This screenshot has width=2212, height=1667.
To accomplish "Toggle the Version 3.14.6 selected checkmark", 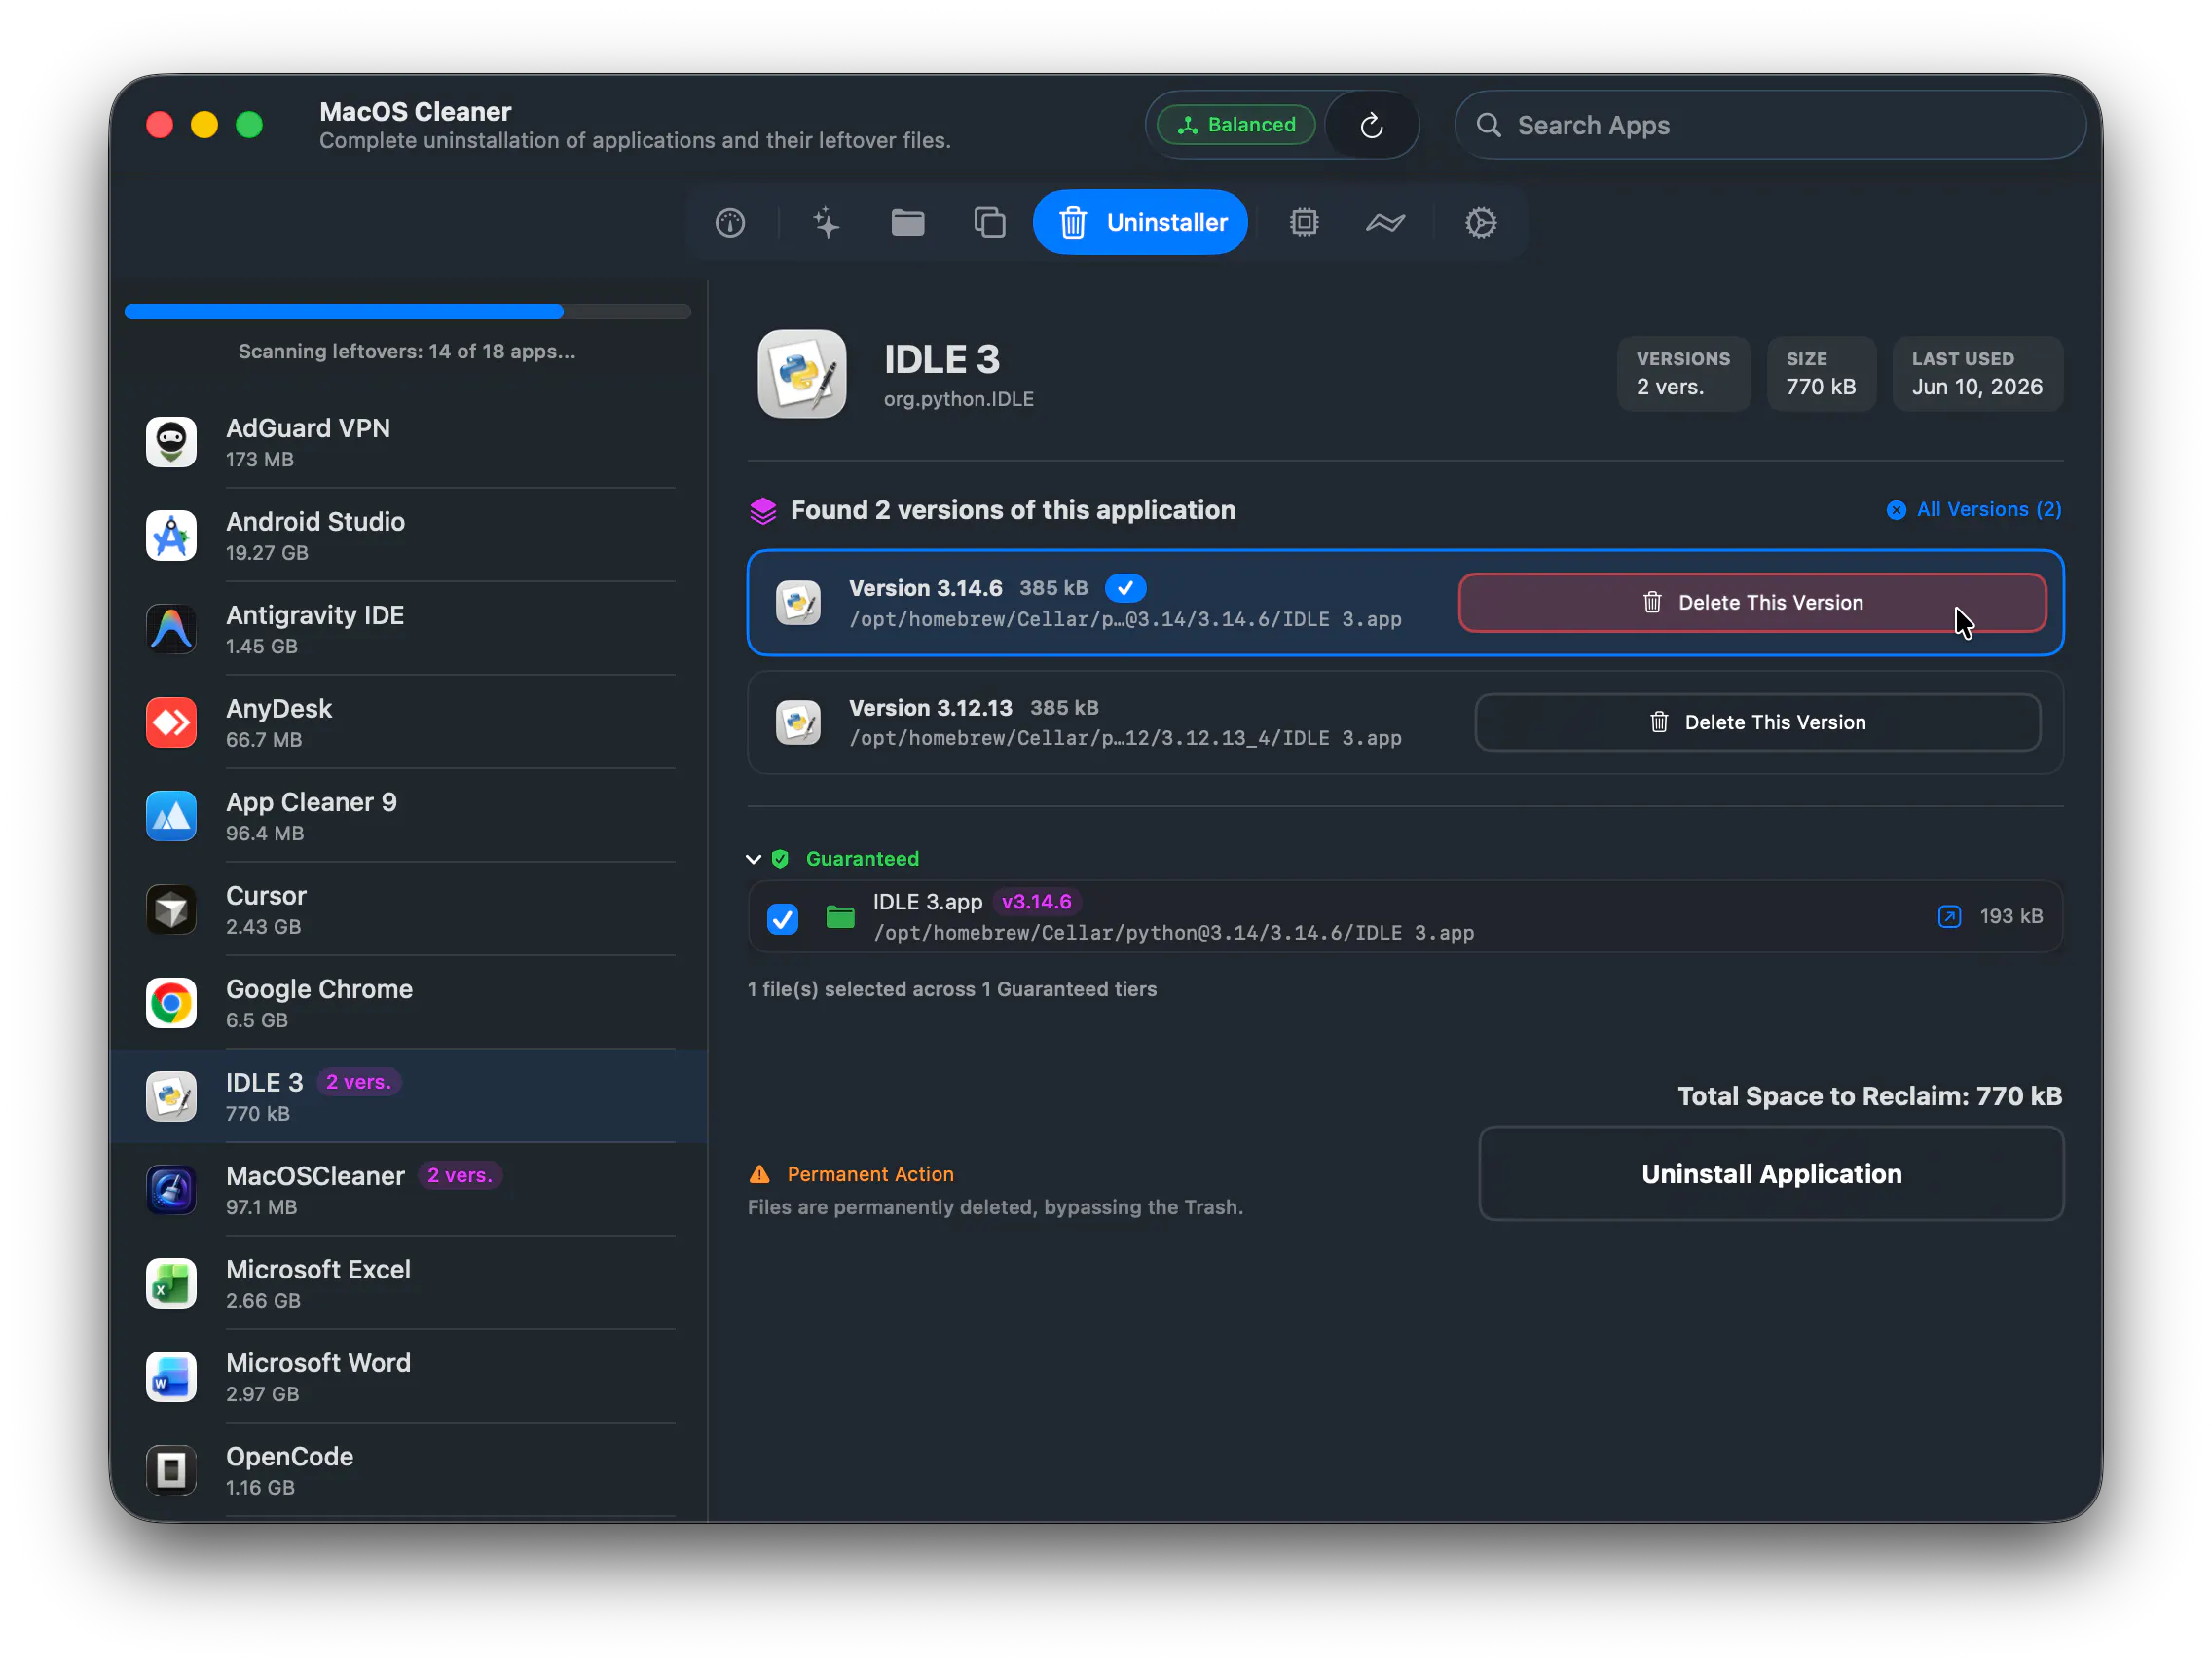I will (1125, 588).
